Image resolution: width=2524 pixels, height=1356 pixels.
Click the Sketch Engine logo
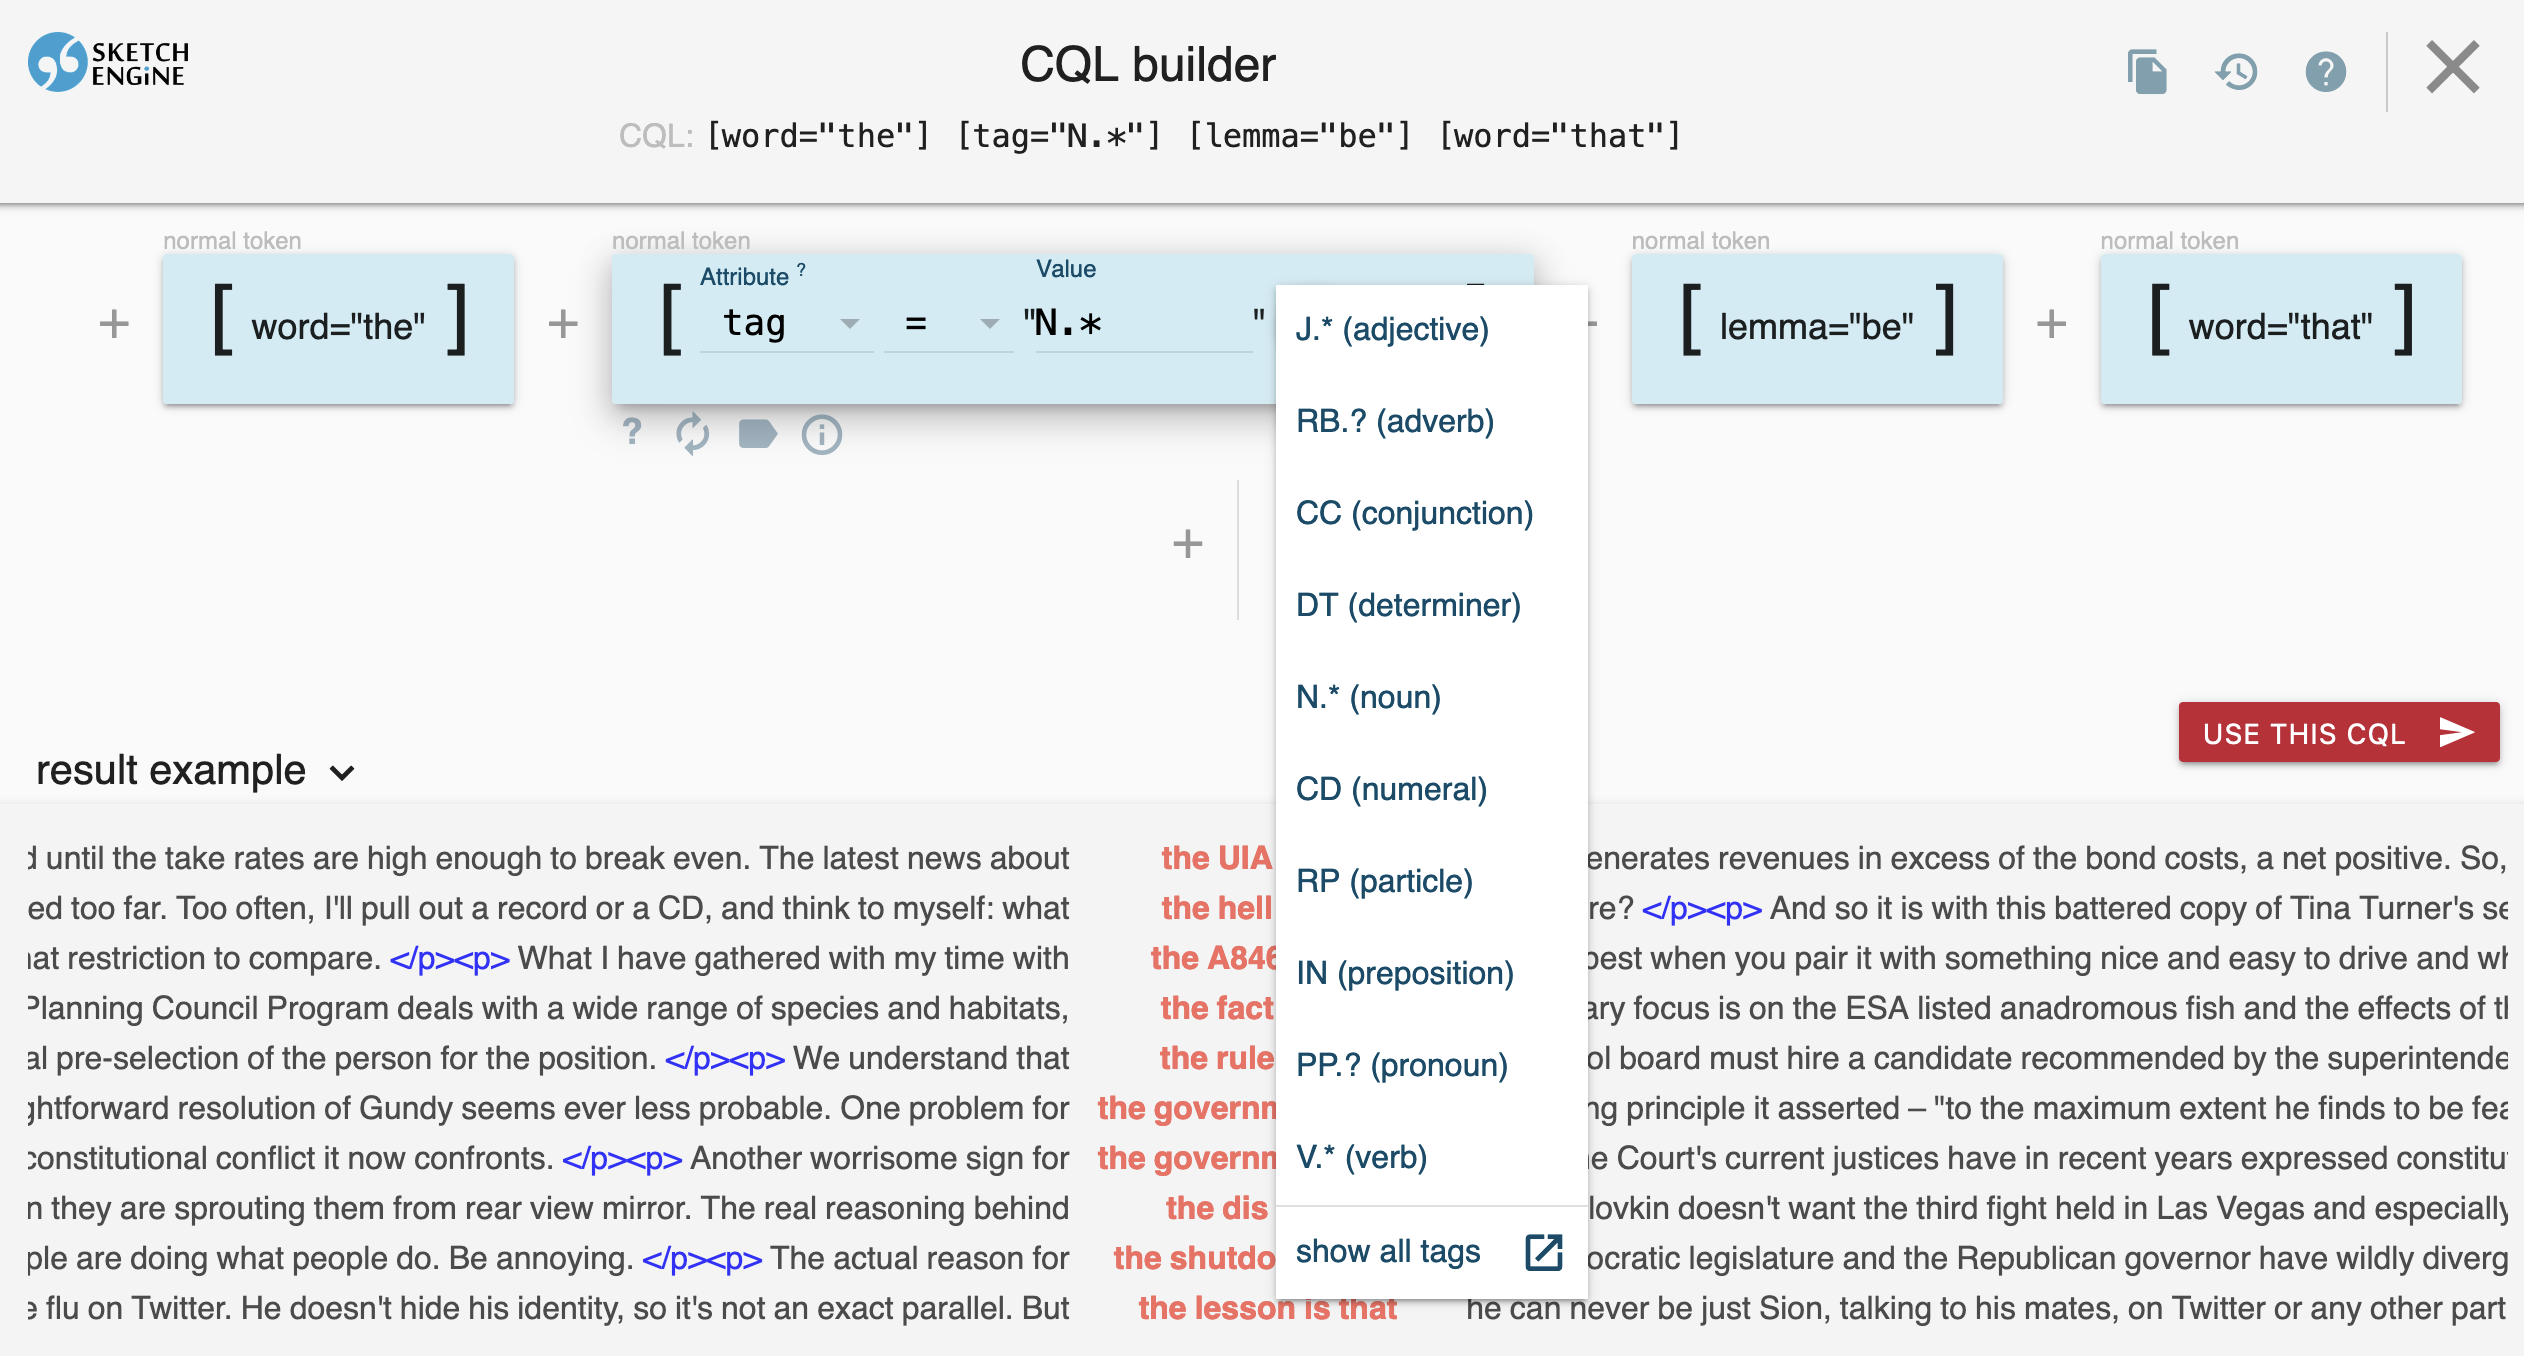pos(108,63)
